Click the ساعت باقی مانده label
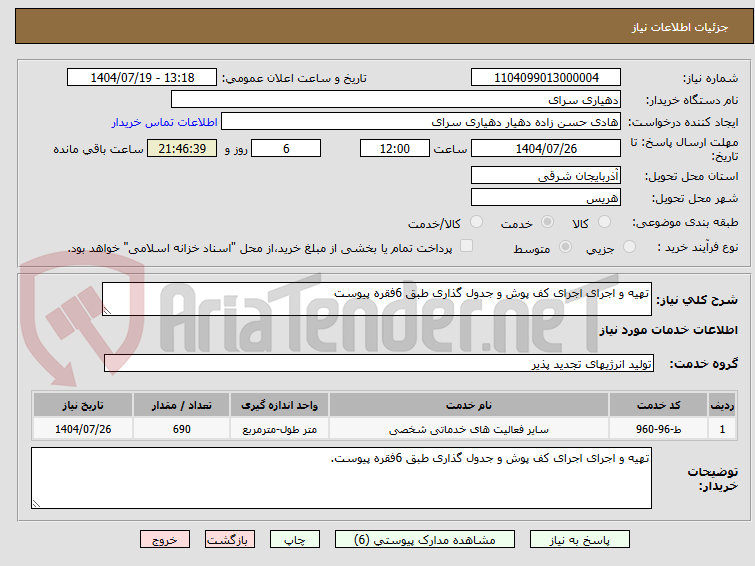 [x=98, y=149]
